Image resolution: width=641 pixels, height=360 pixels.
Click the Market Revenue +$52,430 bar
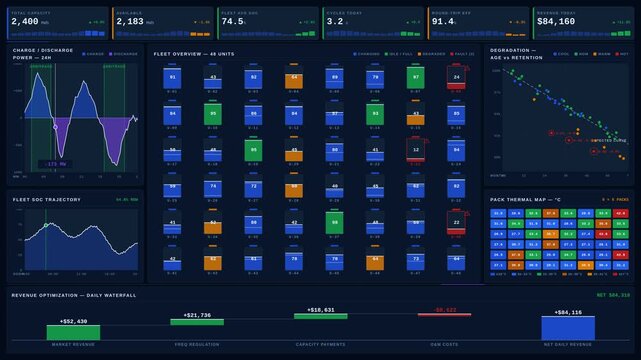pos(73,333)
